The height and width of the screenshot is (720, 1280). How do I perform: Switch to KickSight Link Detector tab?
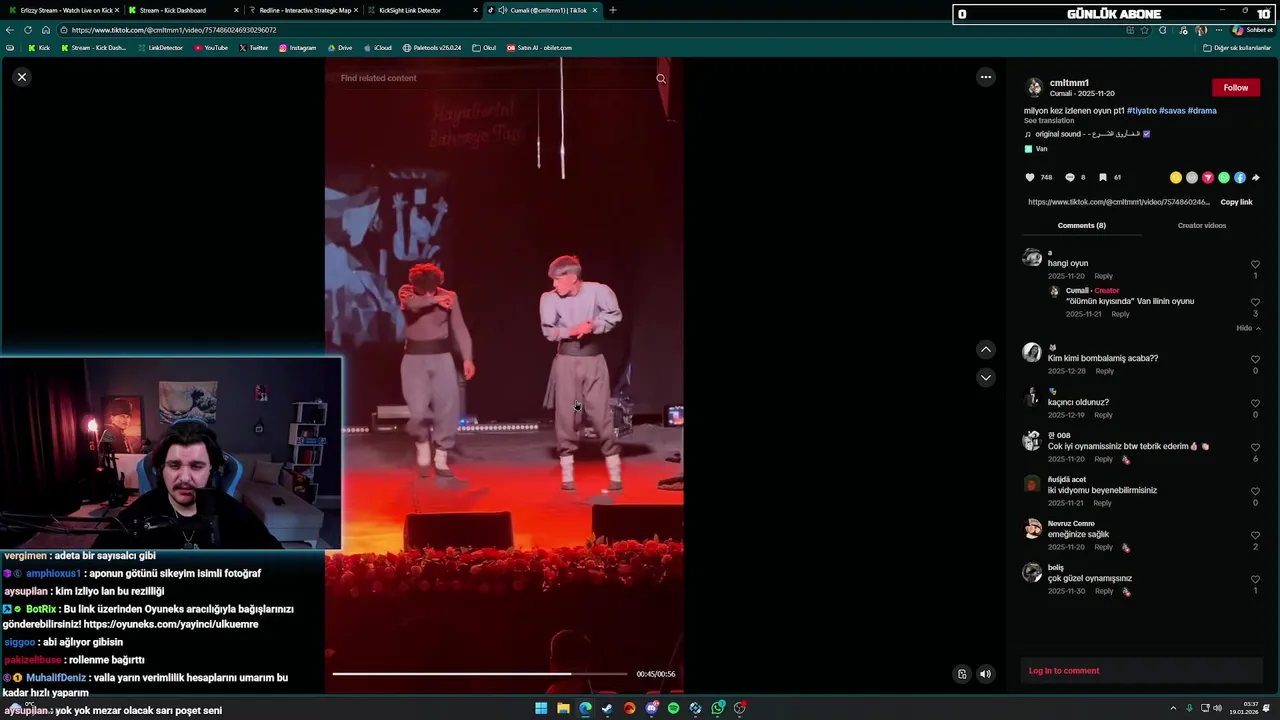(421, 10)
